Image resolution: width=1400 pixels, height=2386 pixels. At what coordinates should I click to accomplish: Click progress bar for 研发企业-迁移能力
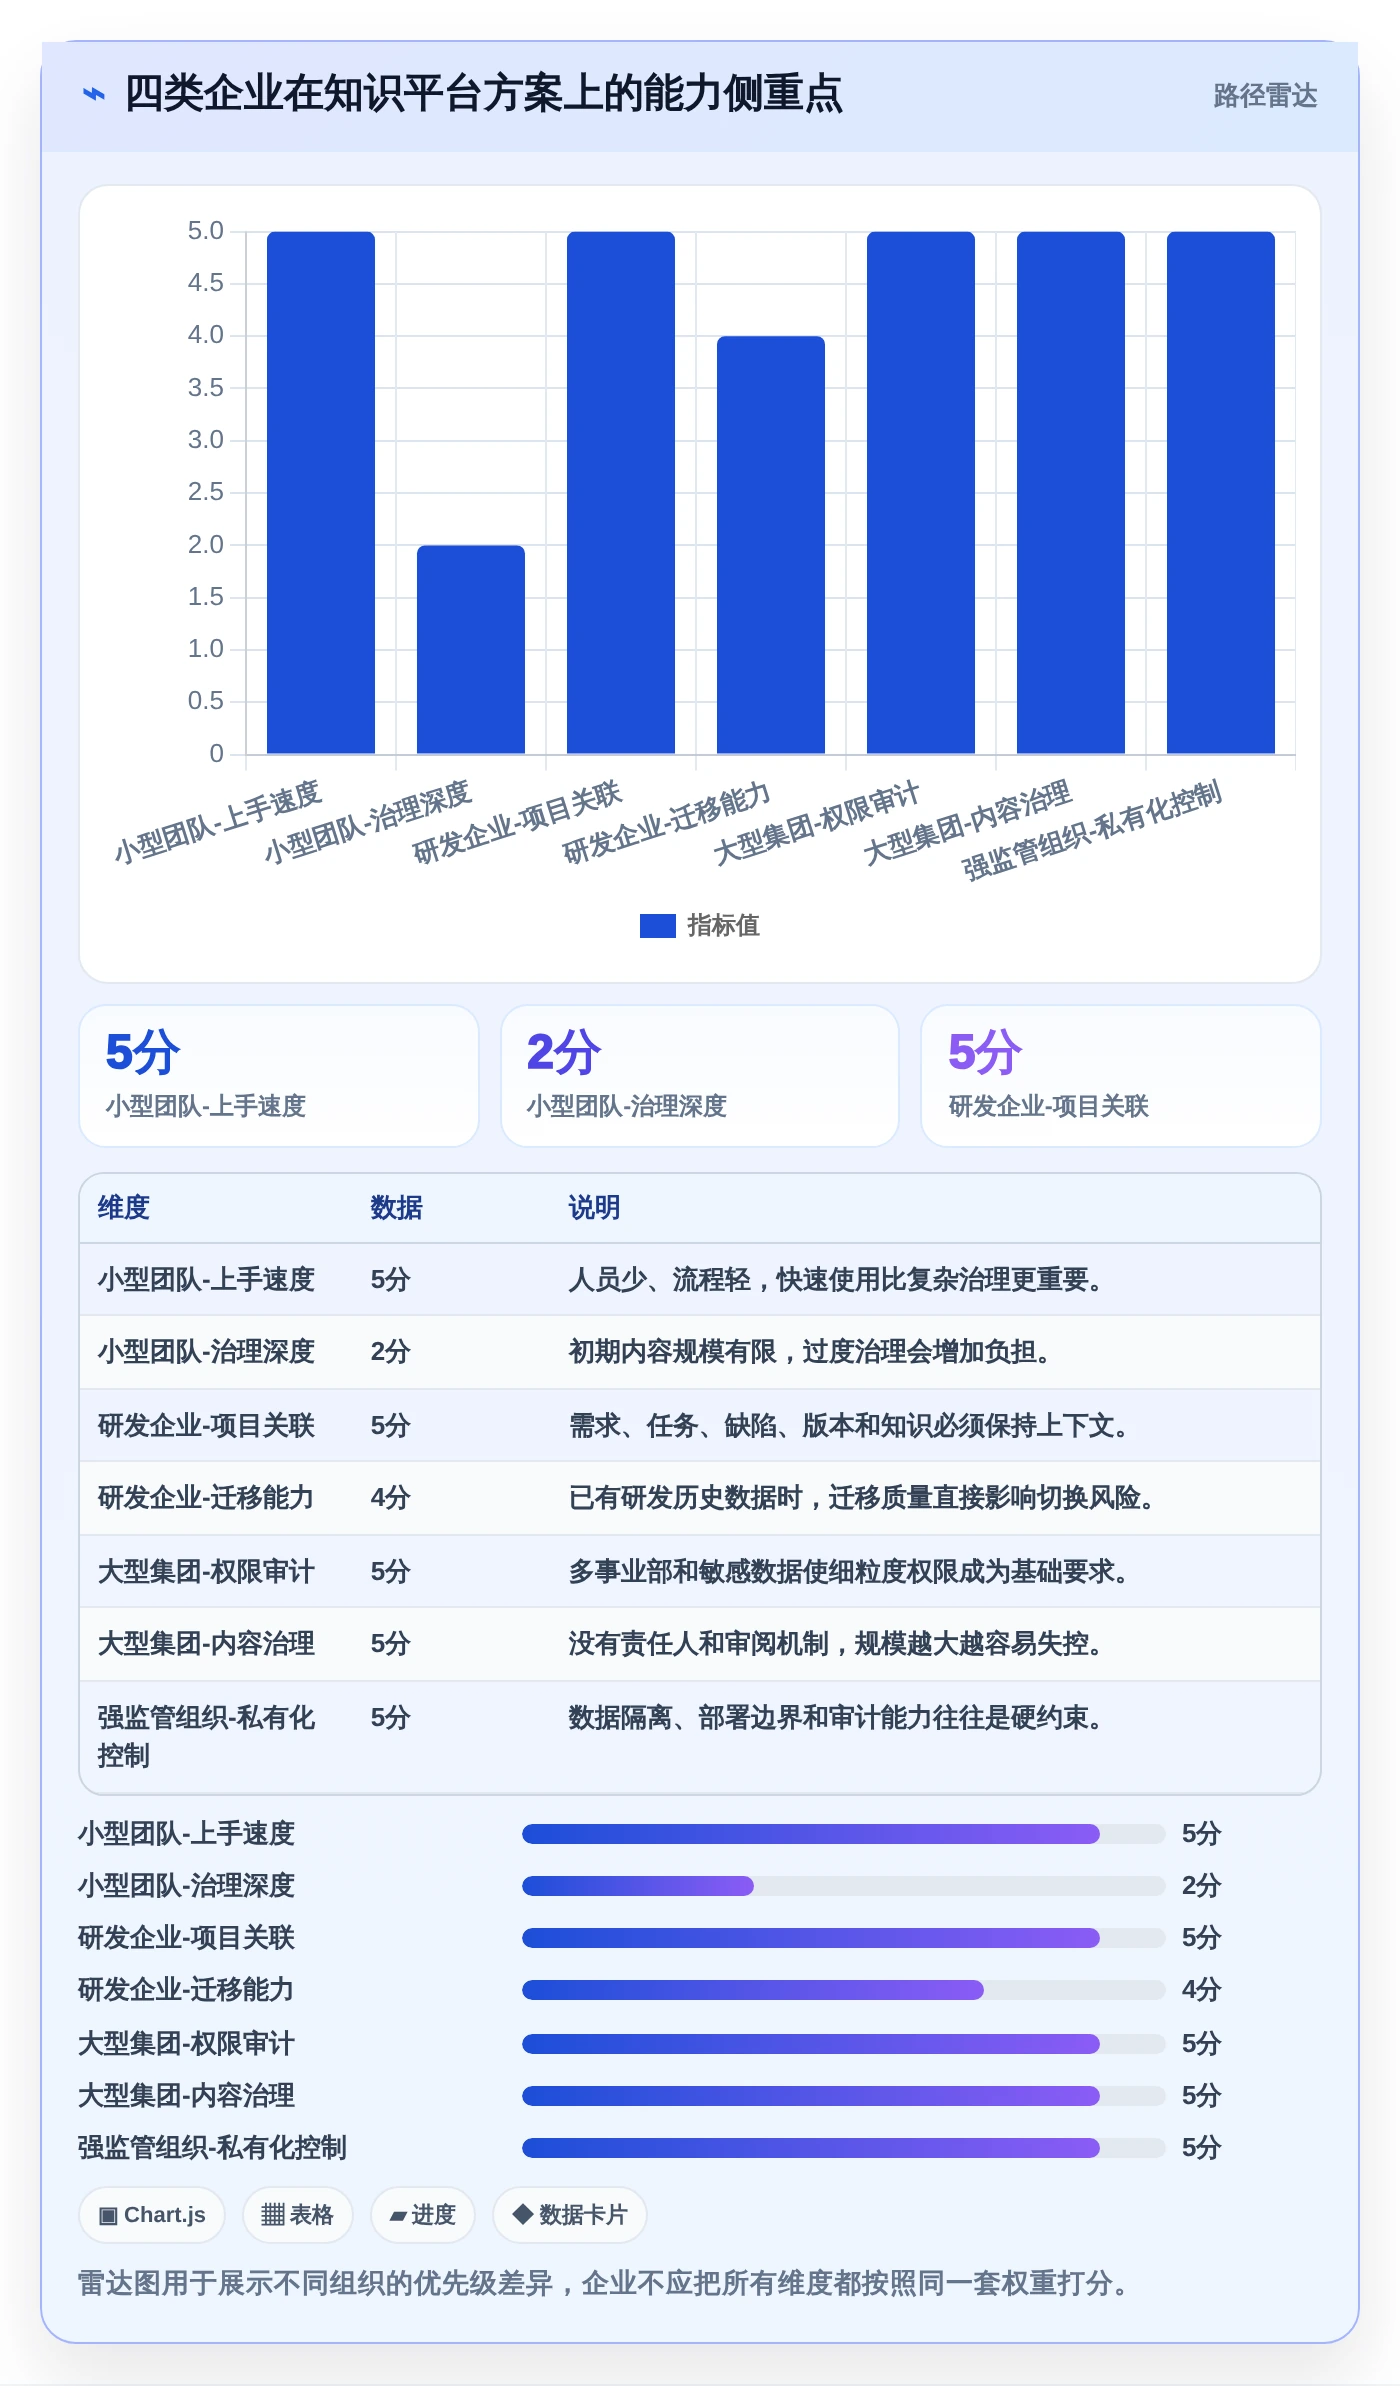(844, 1990)
